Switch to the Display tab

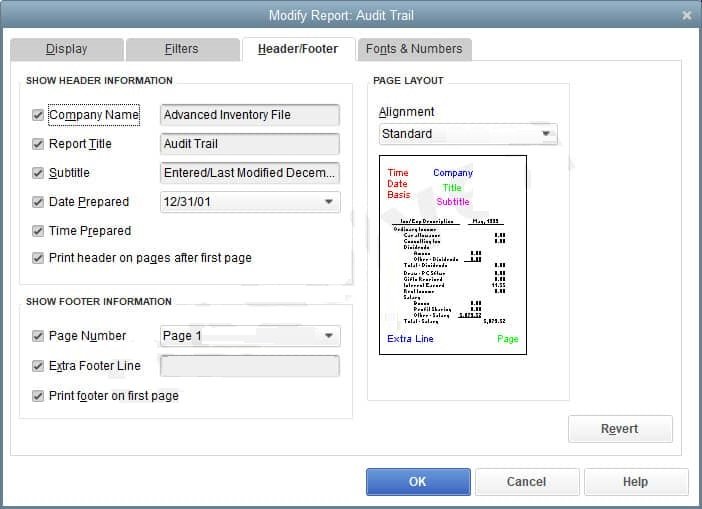coord(67,49)
